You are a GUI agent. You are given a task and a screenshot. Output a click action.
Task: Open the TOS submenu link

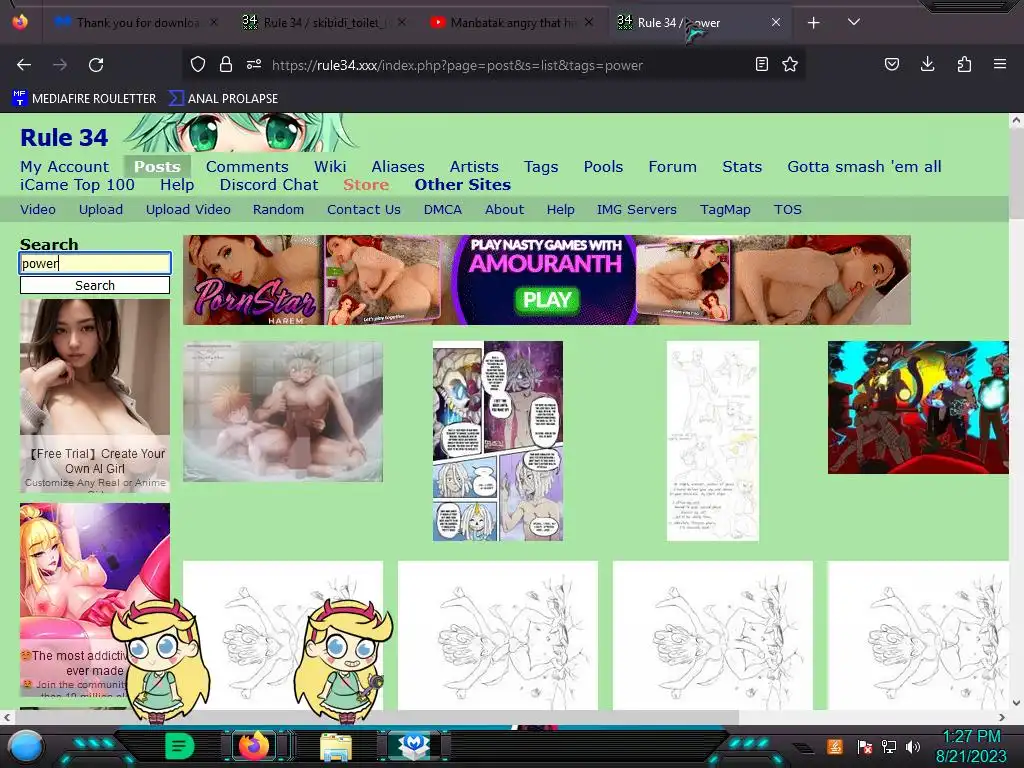[x=788, y=210]
